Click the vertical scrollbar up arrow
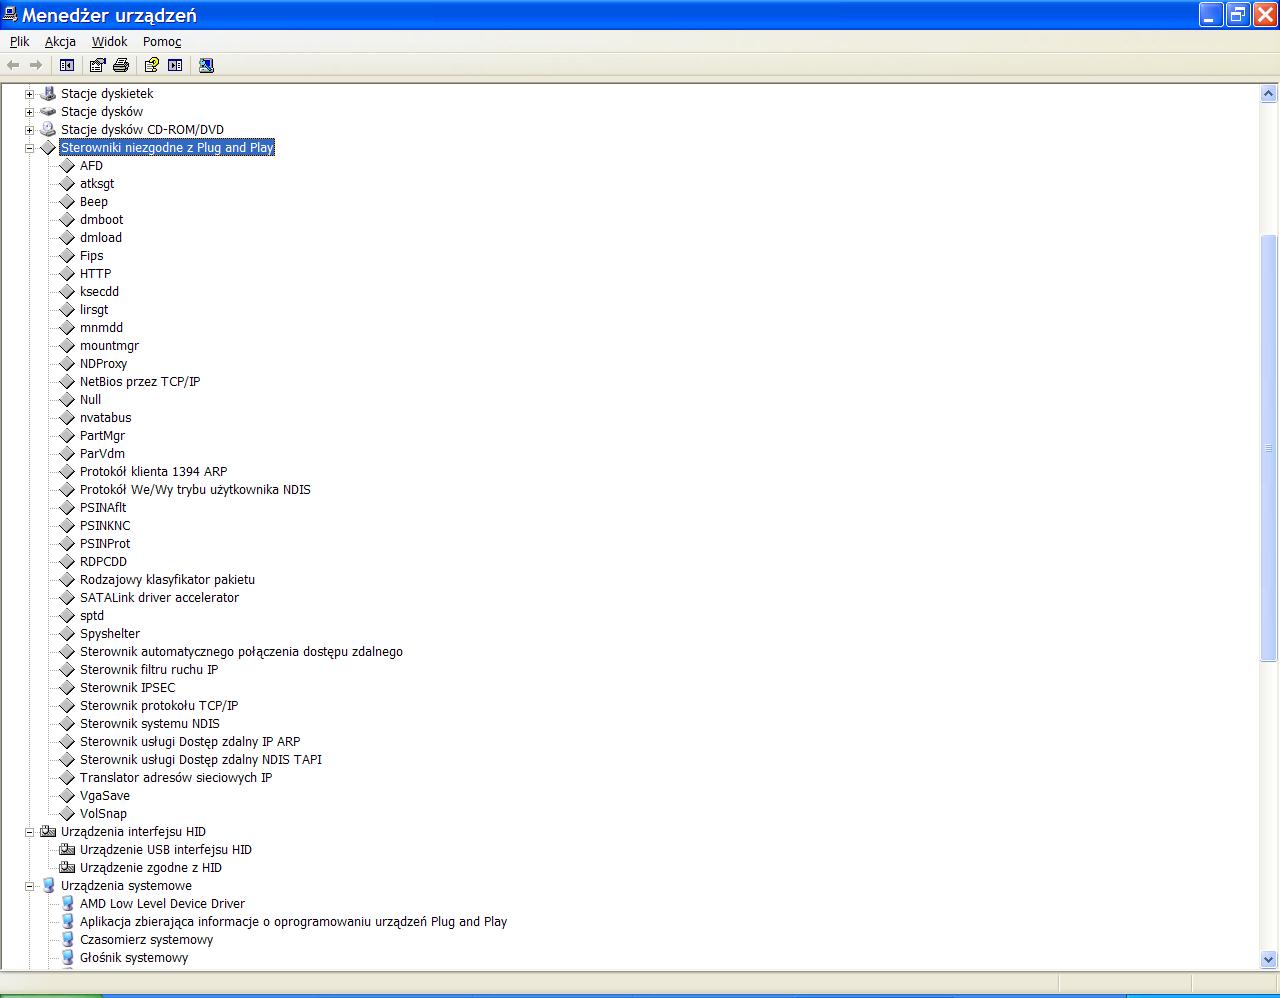1280x998 pixels. tap(1269, 94)
